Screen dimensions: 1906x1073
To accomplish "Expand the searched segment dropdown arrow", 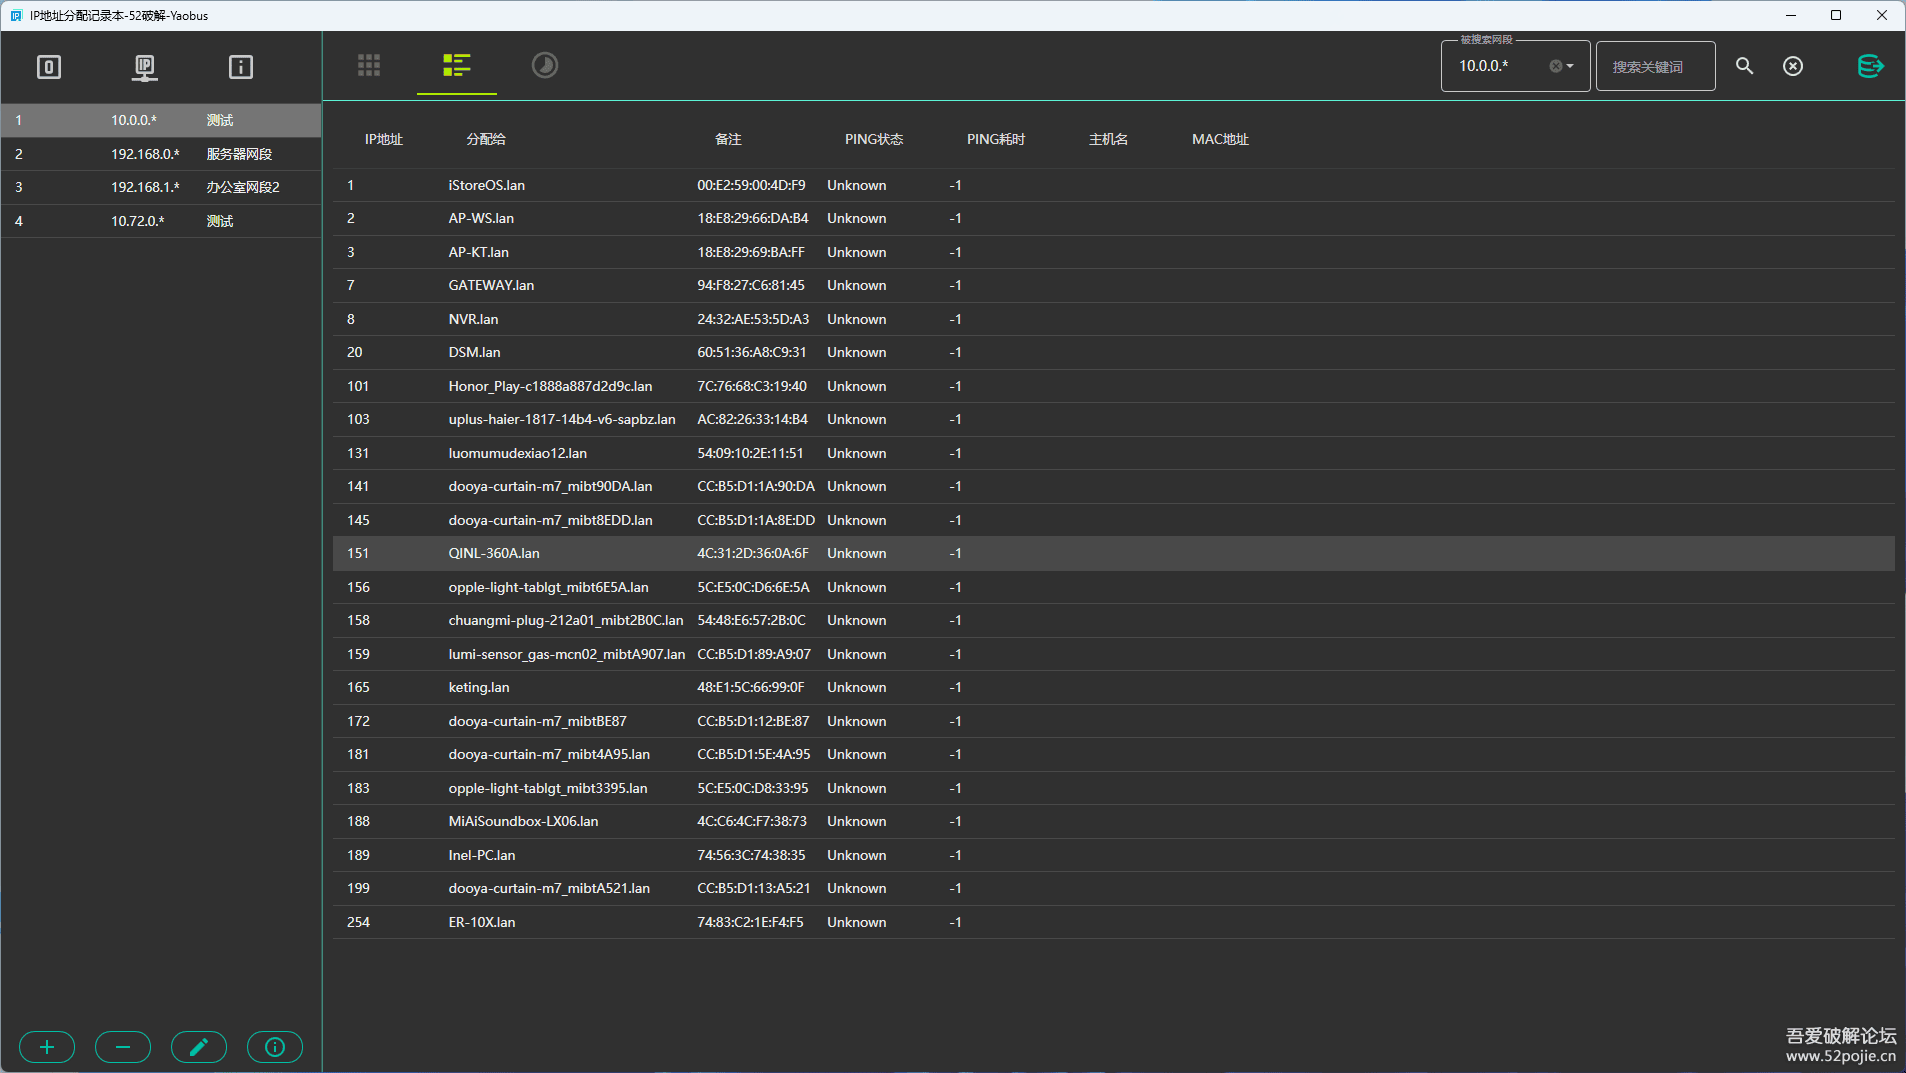I will point(1571,66).
